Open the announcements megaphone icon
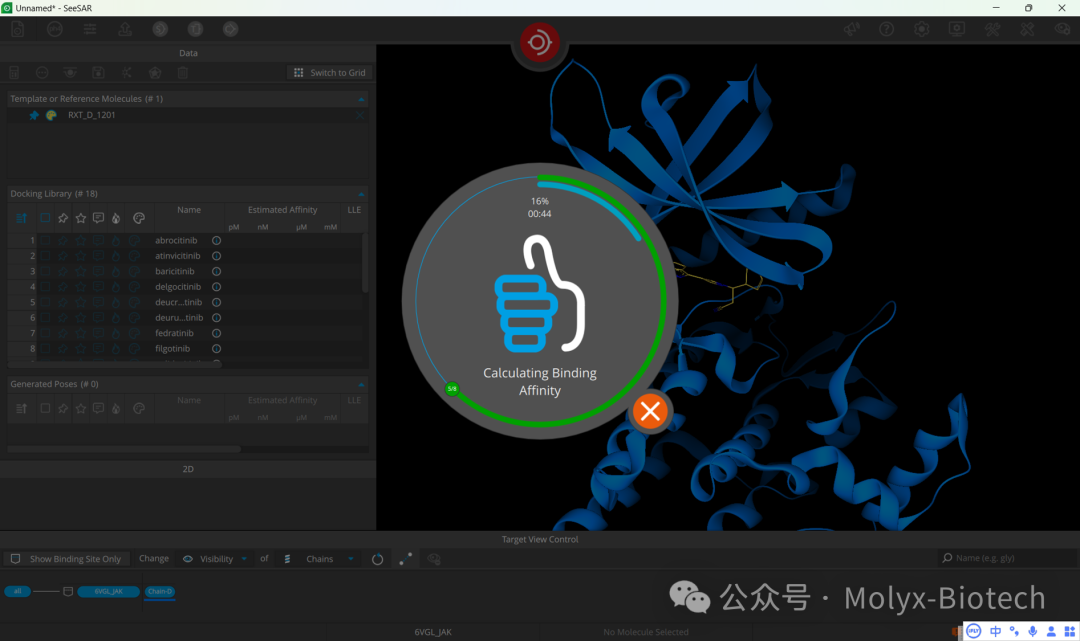Viewport: 1080px width, 641px height. 851,29
